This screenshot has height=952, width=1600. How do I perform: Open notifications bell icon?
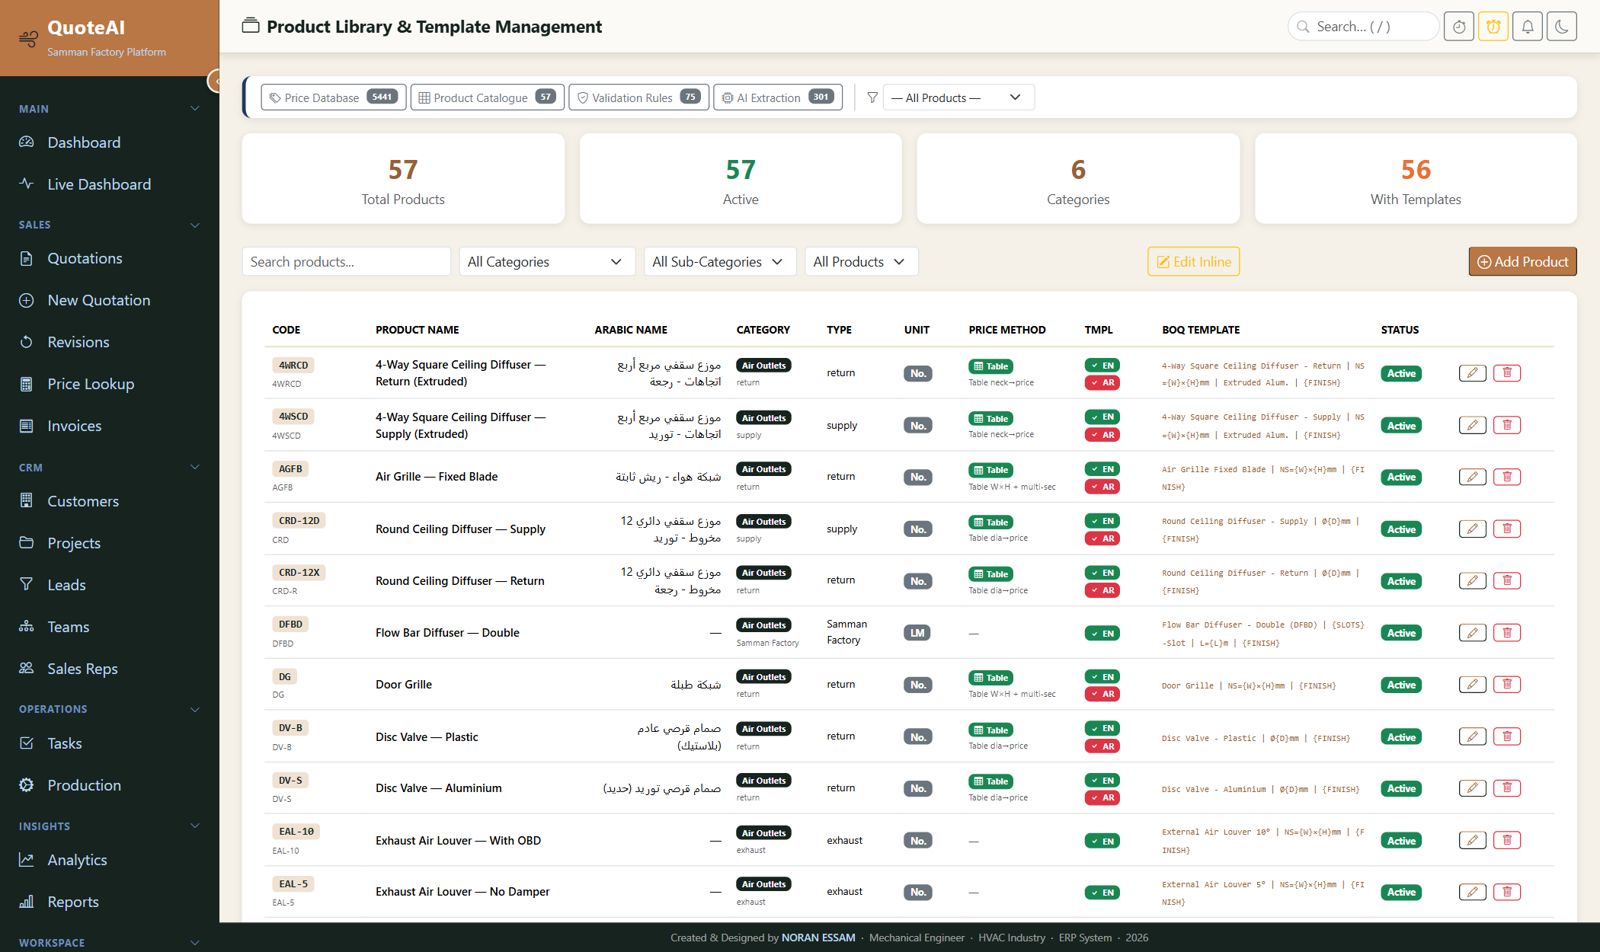point(1527,27)
